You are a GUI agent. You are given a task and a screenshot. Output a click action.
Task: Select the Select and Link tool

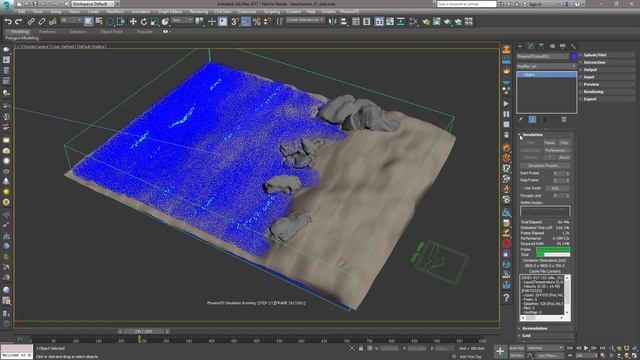31,22
